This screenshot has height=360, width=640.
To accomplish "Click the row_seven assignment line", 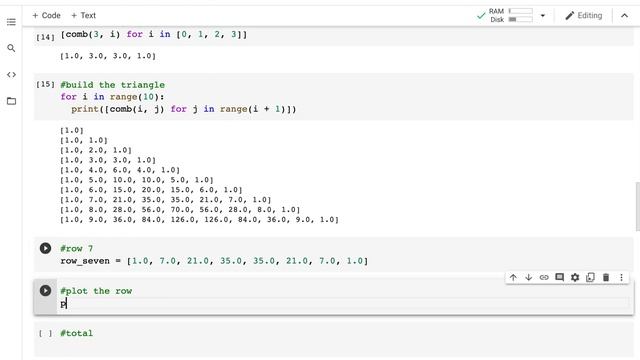I will pyautogui.click(x=214, y=261).
